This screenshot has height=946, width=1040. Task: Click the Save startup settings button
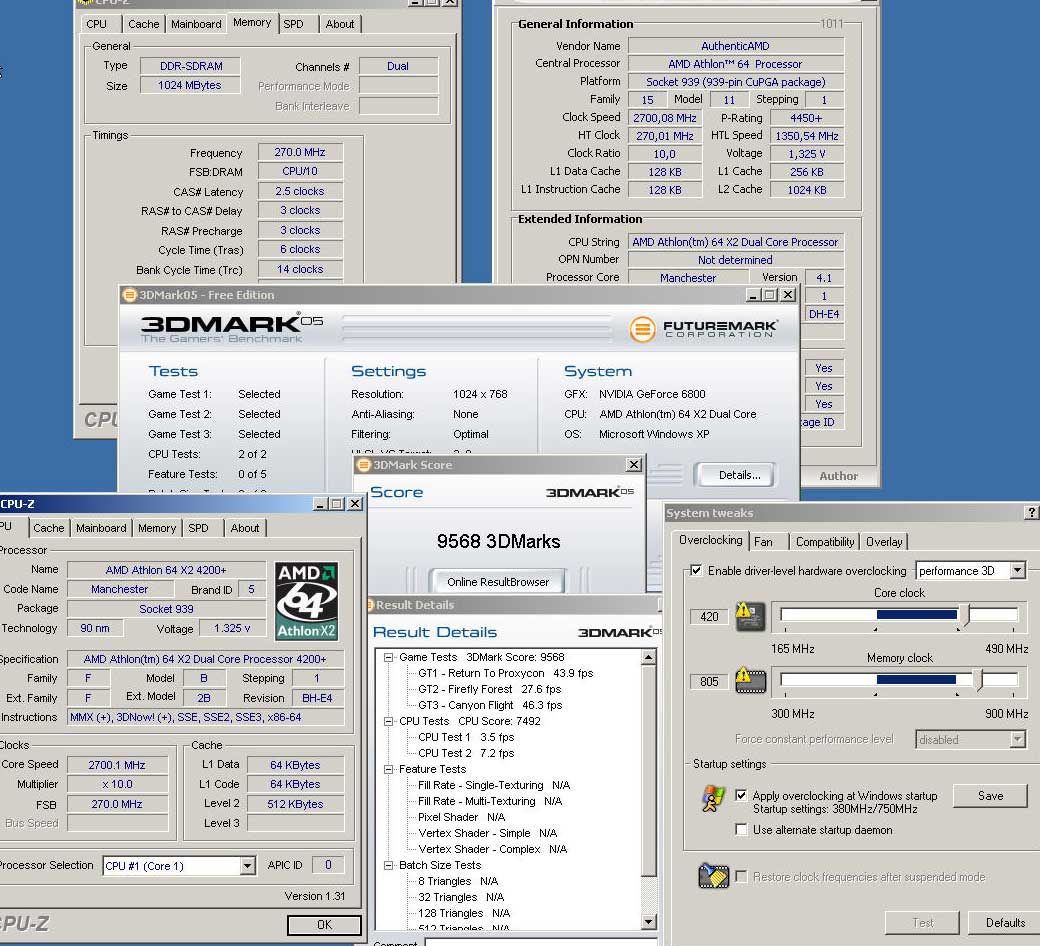(x=990, y=796)
